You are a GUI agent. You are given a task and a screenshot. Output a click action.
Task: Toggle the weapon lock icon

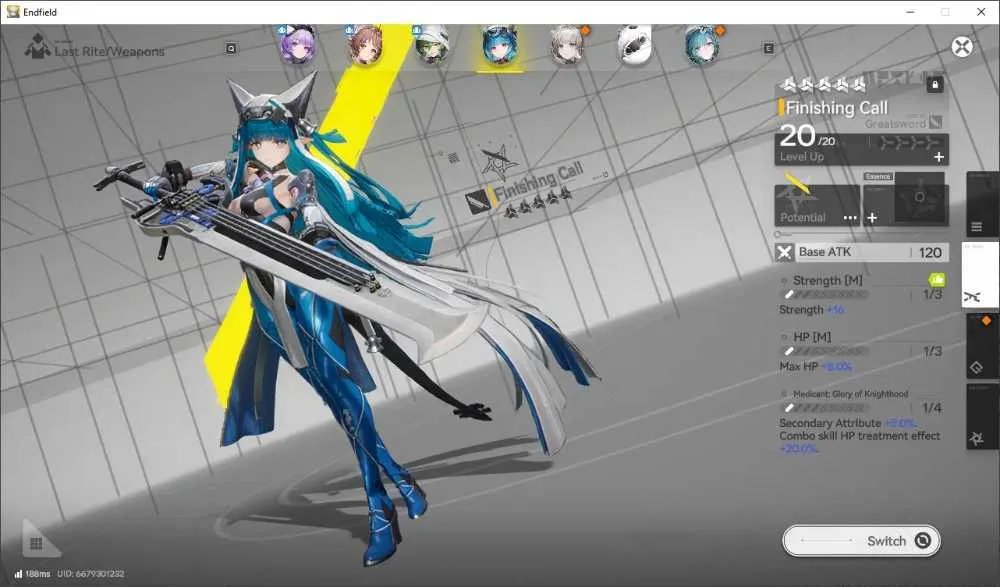[x=934, y=84]
